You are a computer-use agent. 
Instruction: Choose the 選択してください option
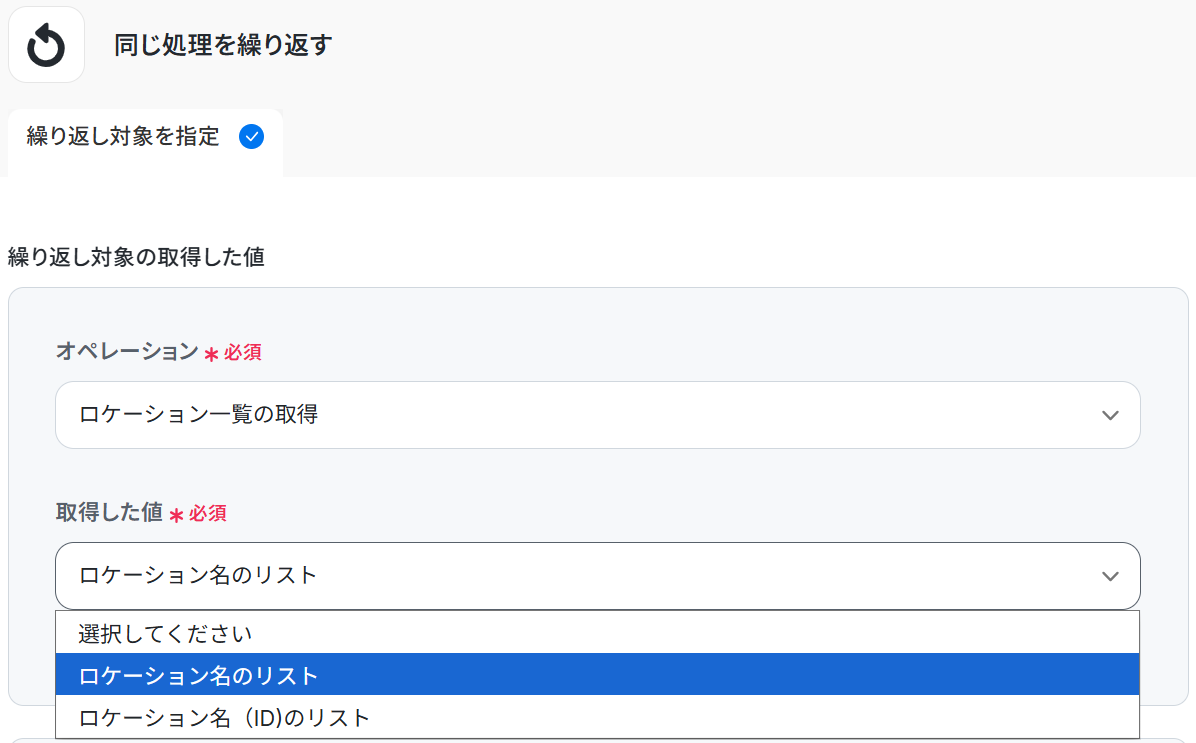[x=166, y=633]
